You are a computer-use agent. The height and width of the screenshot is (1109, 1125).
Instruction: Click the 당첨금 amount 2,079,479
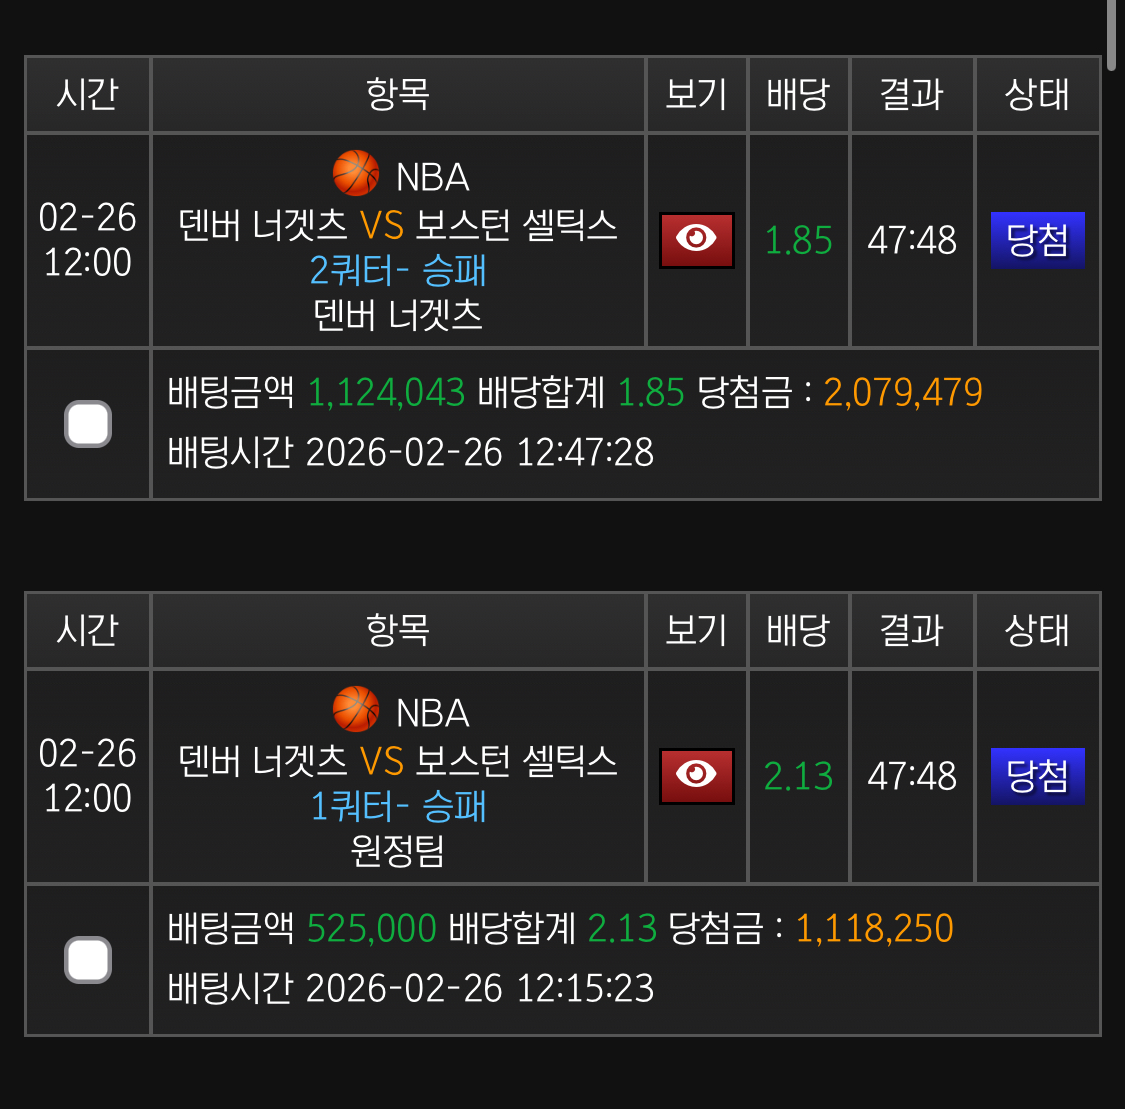coord(903,392)
